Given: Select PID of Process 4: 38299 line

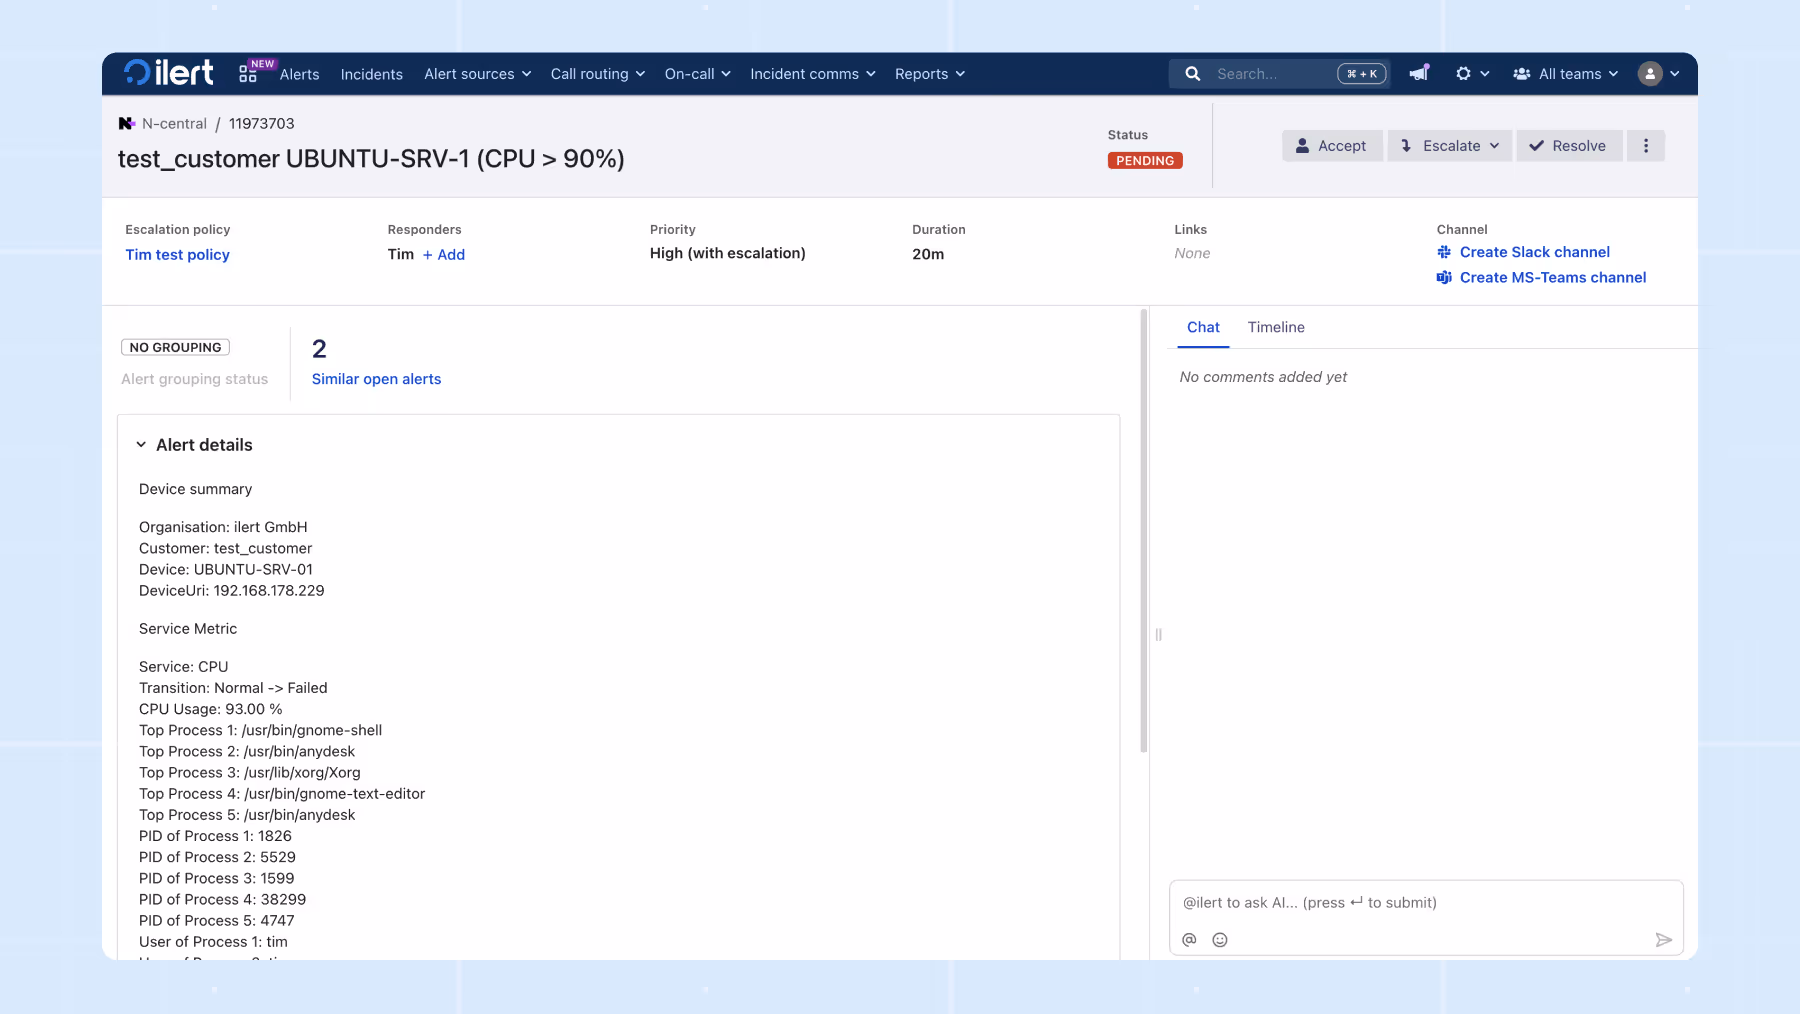Looking at the screenshot, I should click(x=222, y=900).
